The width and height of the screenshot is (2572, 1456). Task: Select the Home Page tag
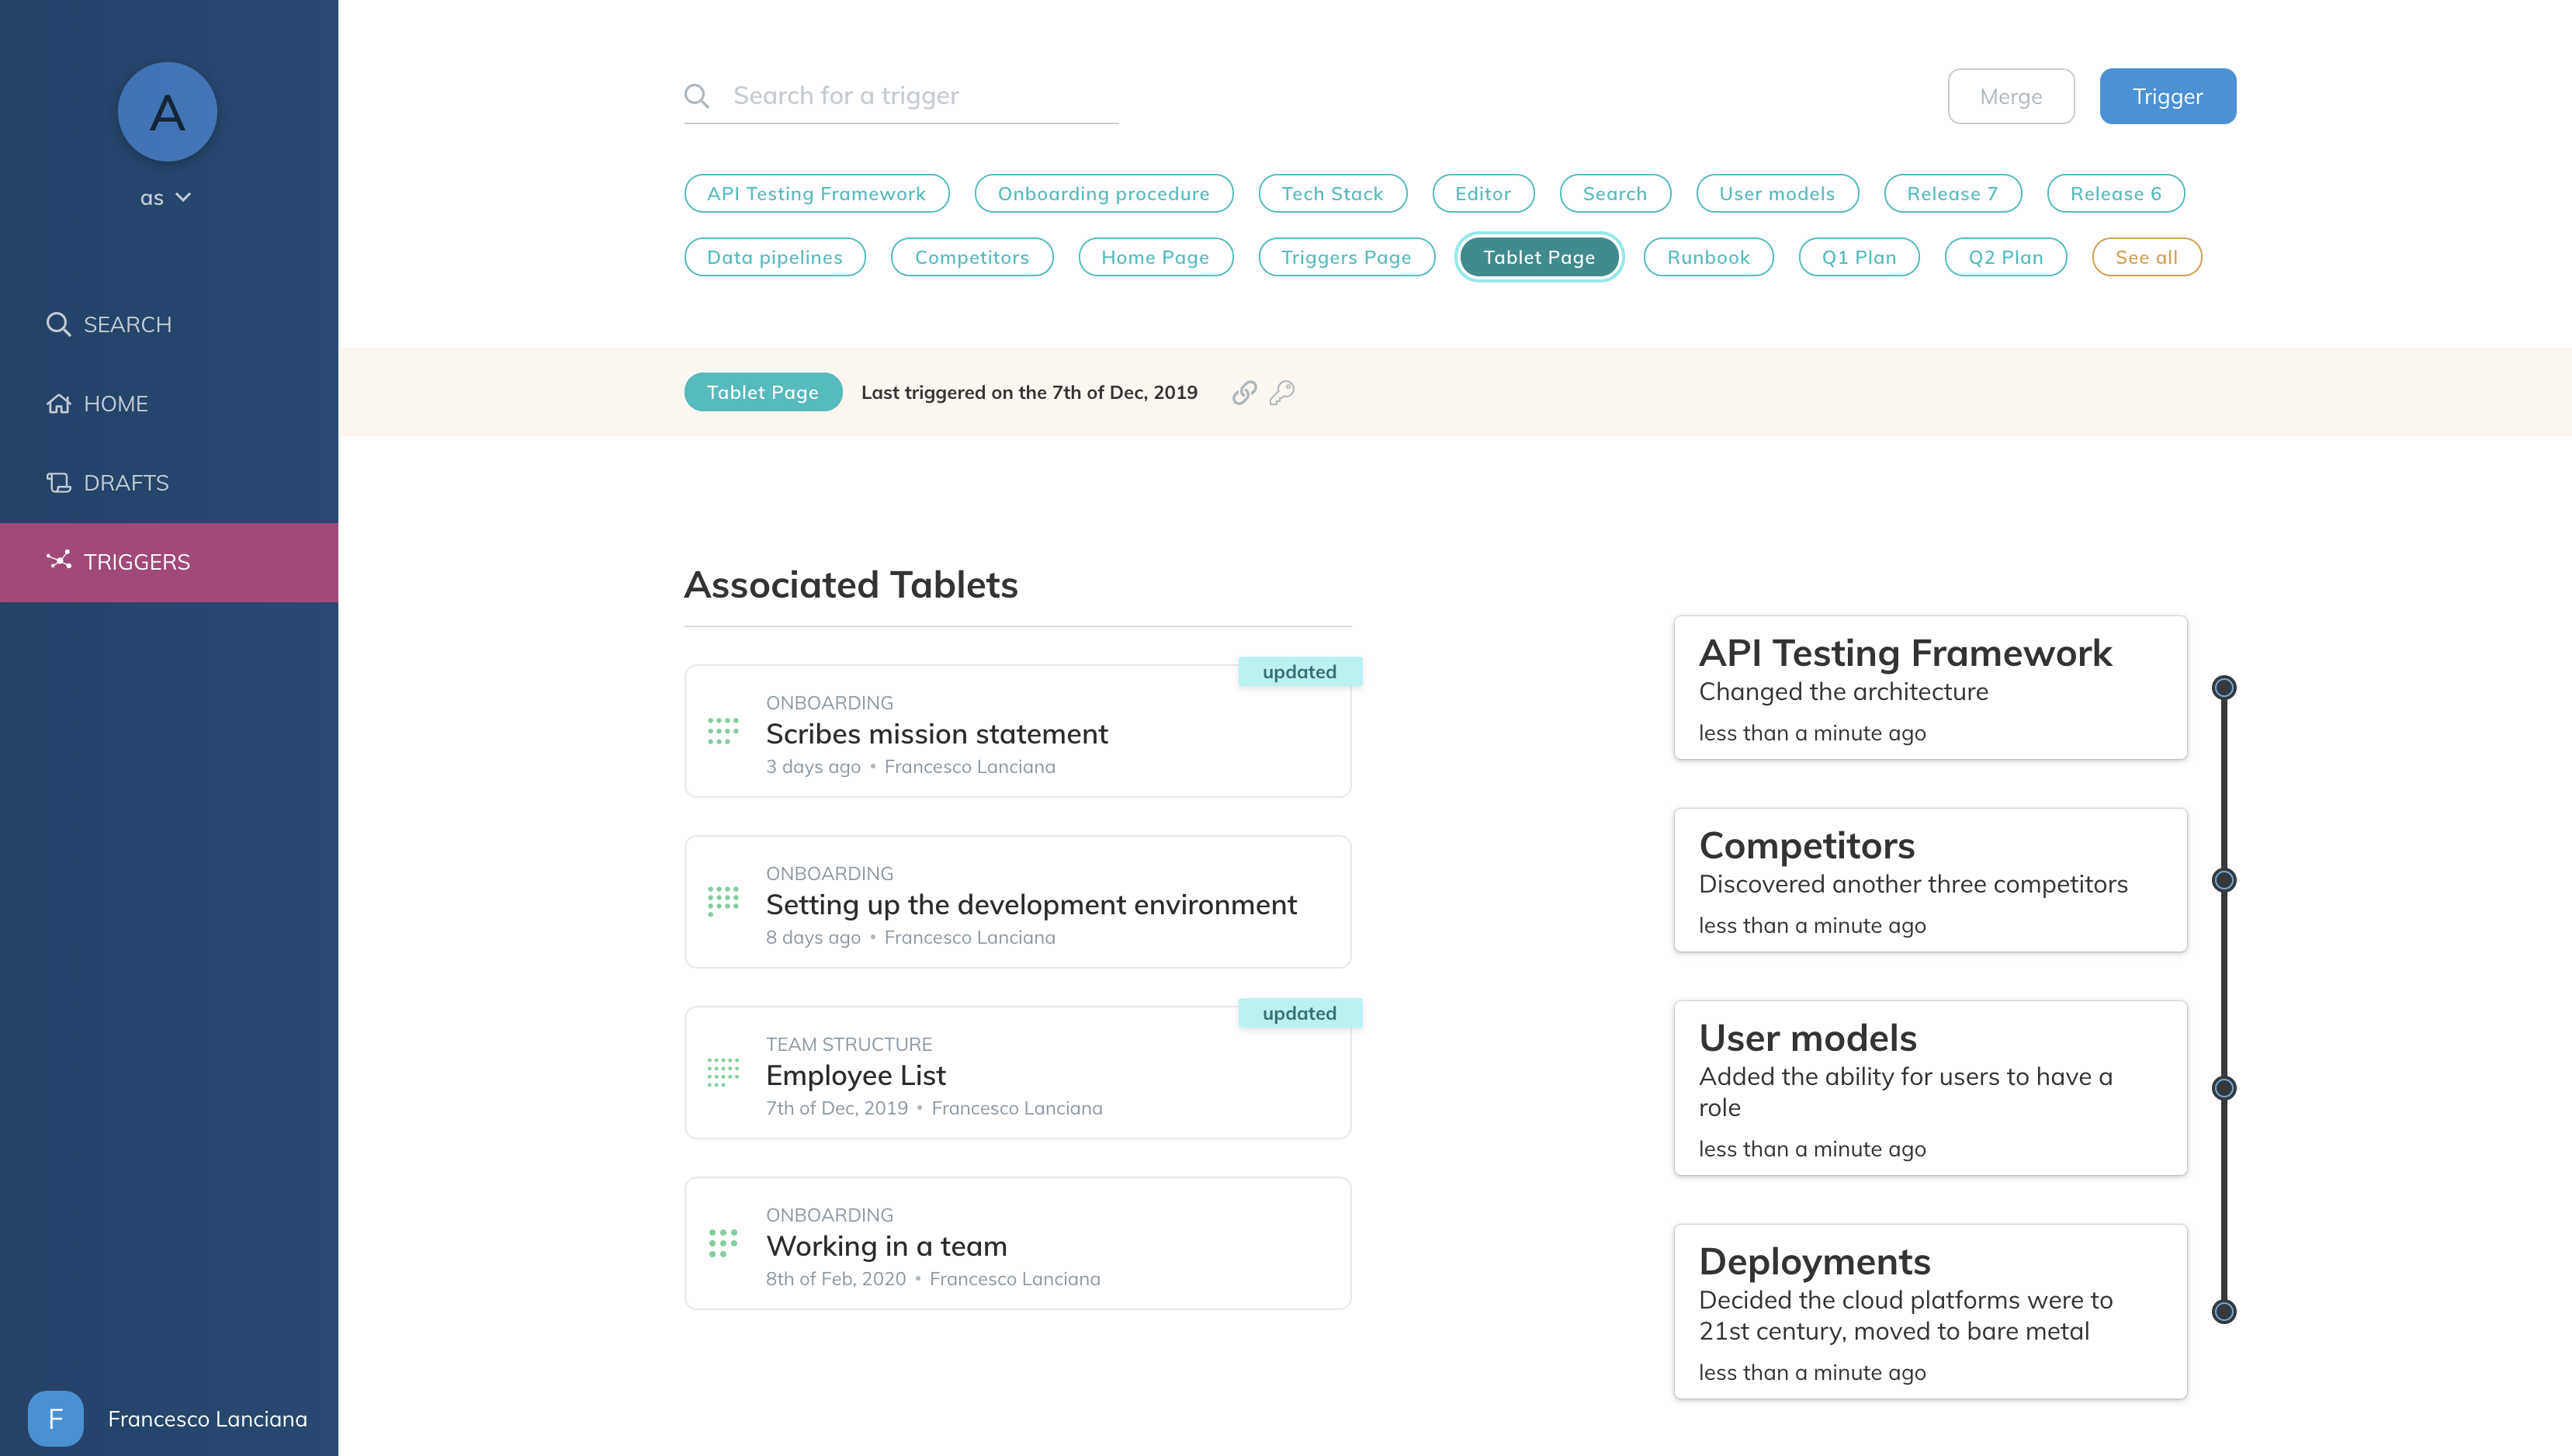[1155, 257]
